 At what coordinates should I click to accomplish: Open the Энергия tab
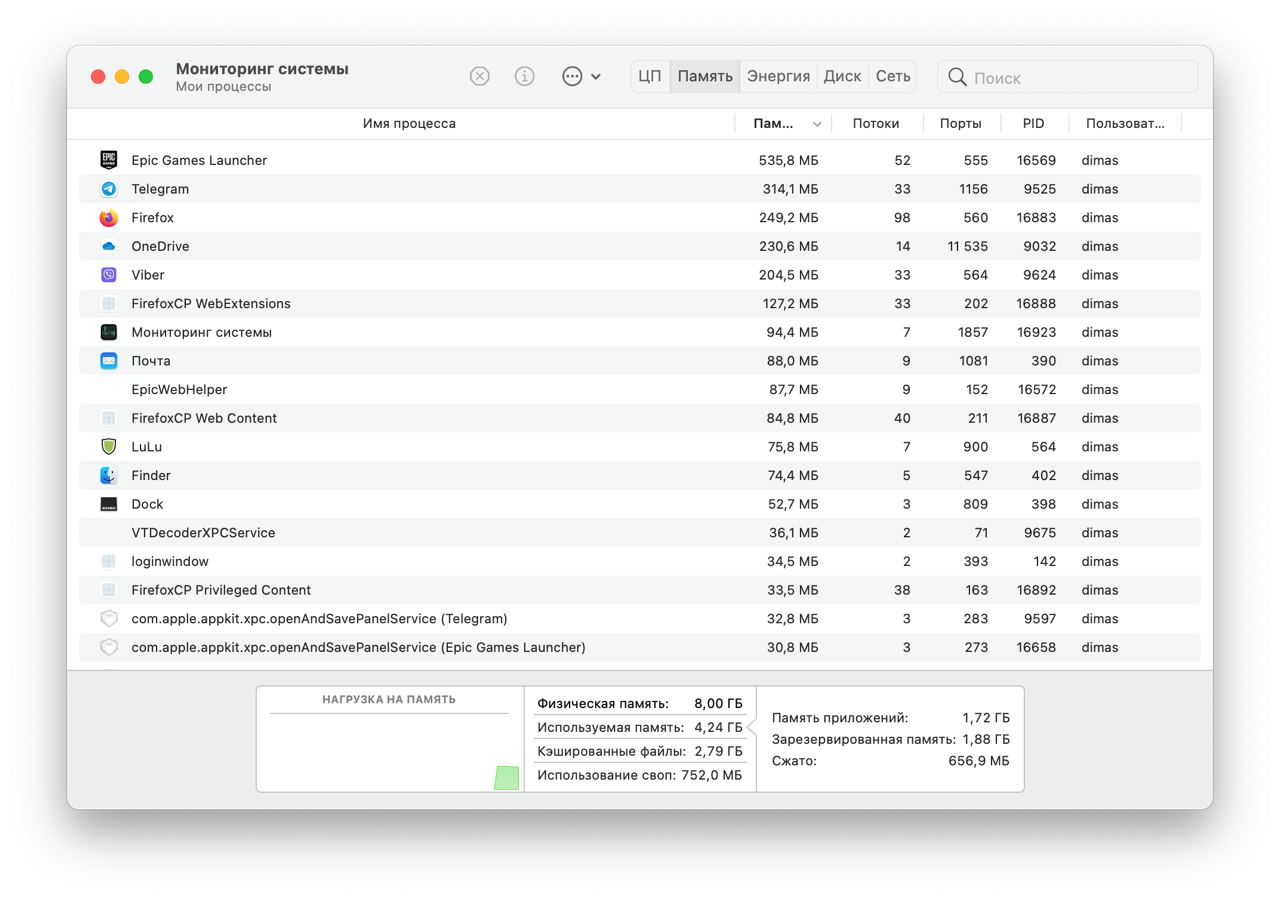point(778,76)
